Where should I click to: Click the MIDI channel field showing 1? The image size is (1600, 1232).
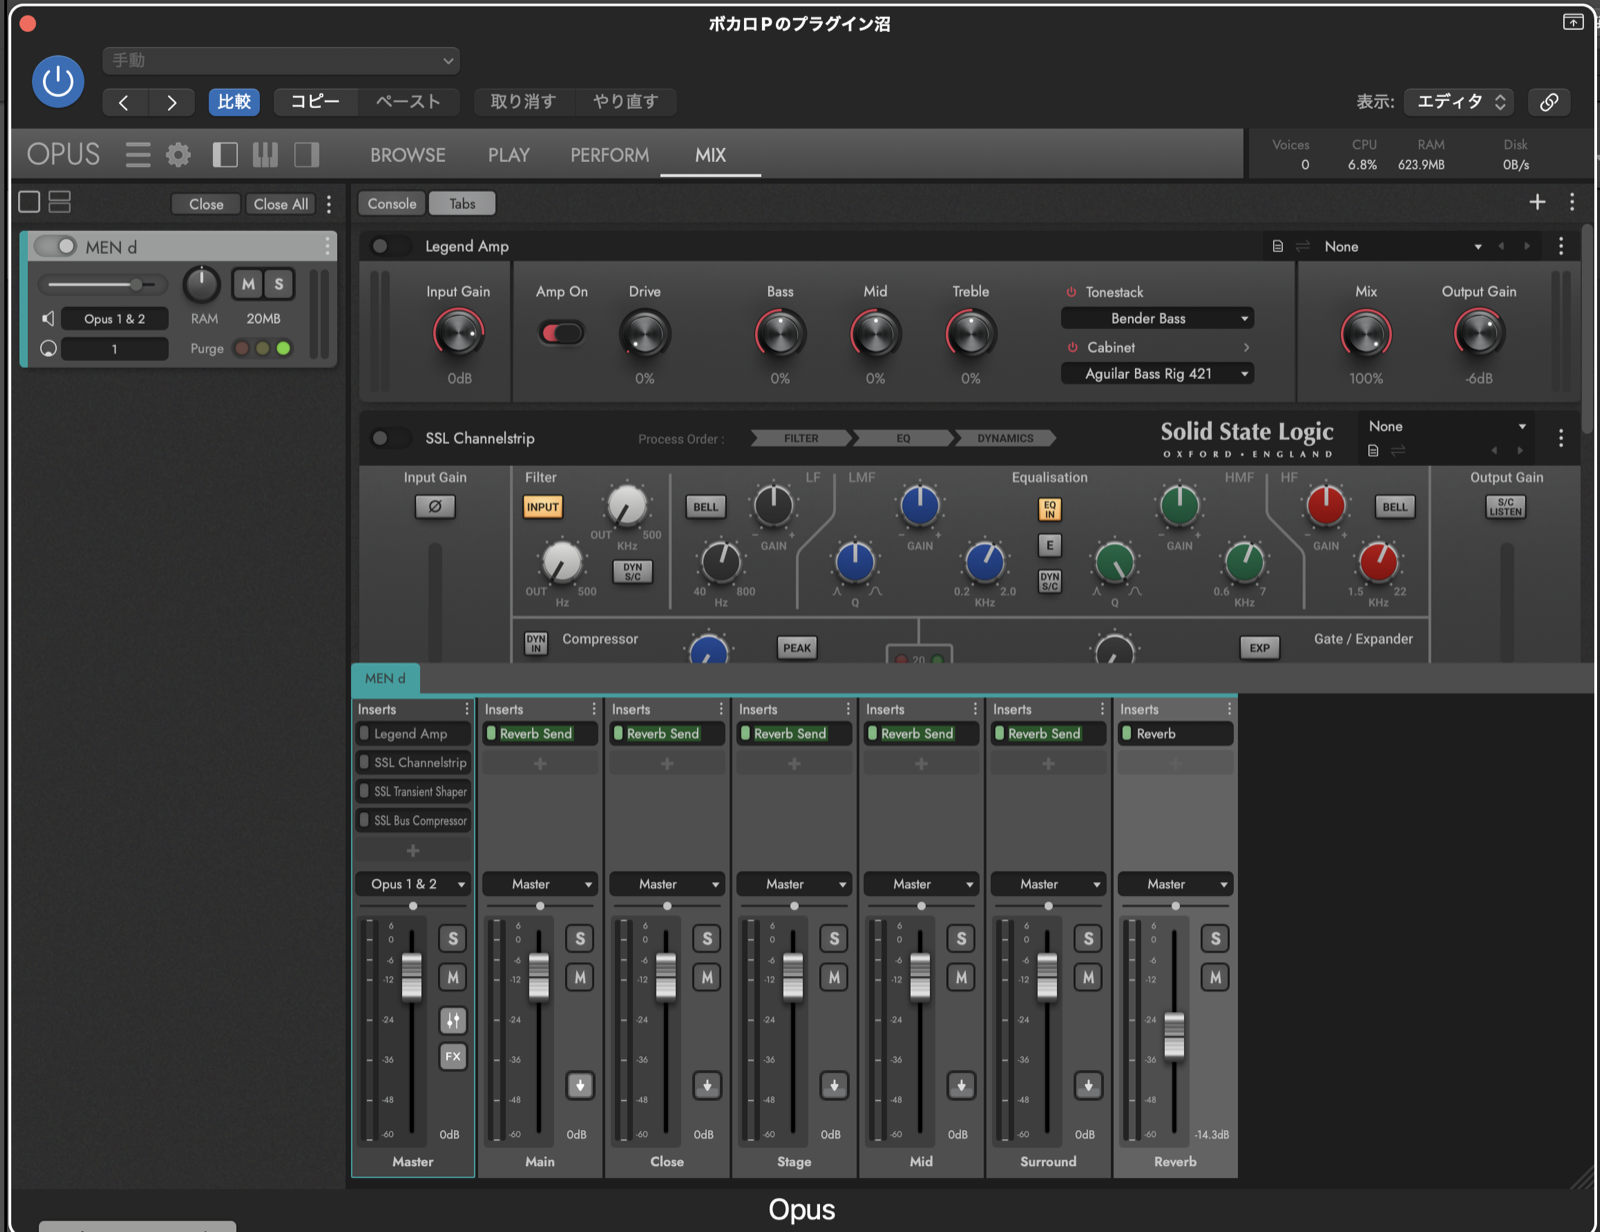[114, 349]
